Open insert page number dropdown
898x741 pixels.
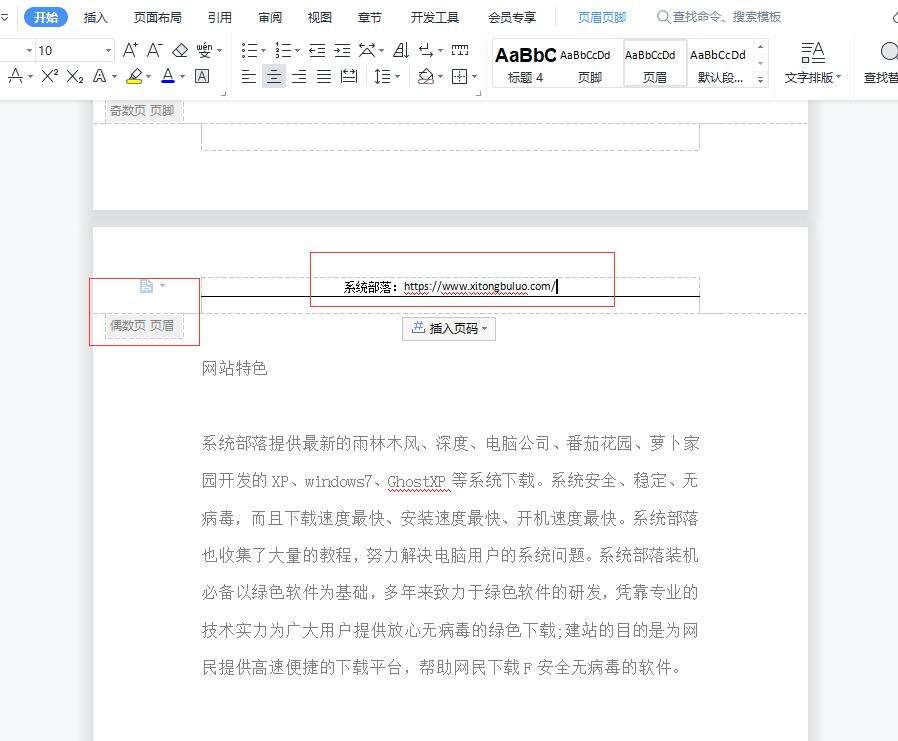click(x=449, y=328)
